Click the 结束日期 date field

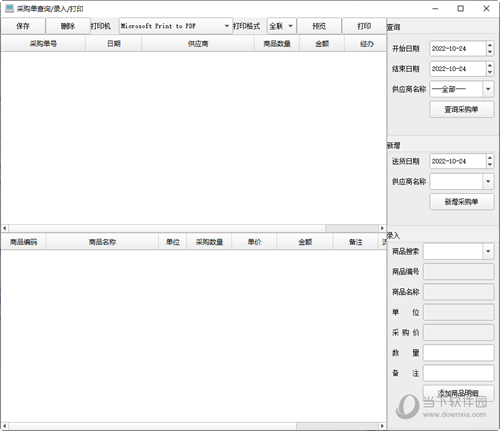pos(458,69)
